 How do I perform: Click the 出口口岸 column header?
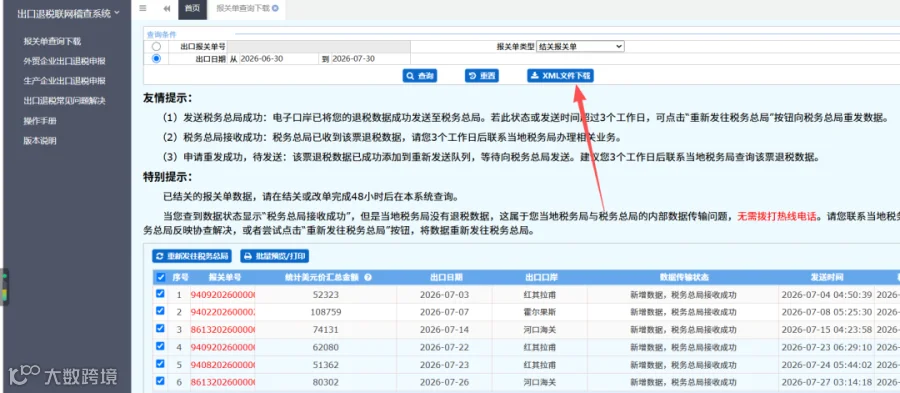click(541, 277)
